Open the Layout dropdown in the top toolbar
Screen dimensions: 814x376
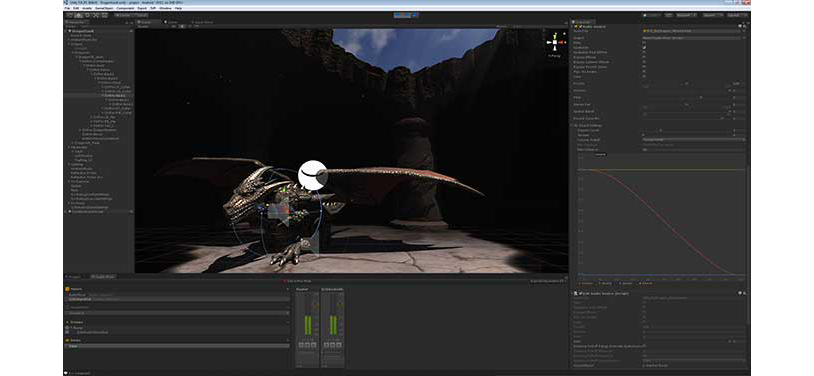tap(738, 15)
